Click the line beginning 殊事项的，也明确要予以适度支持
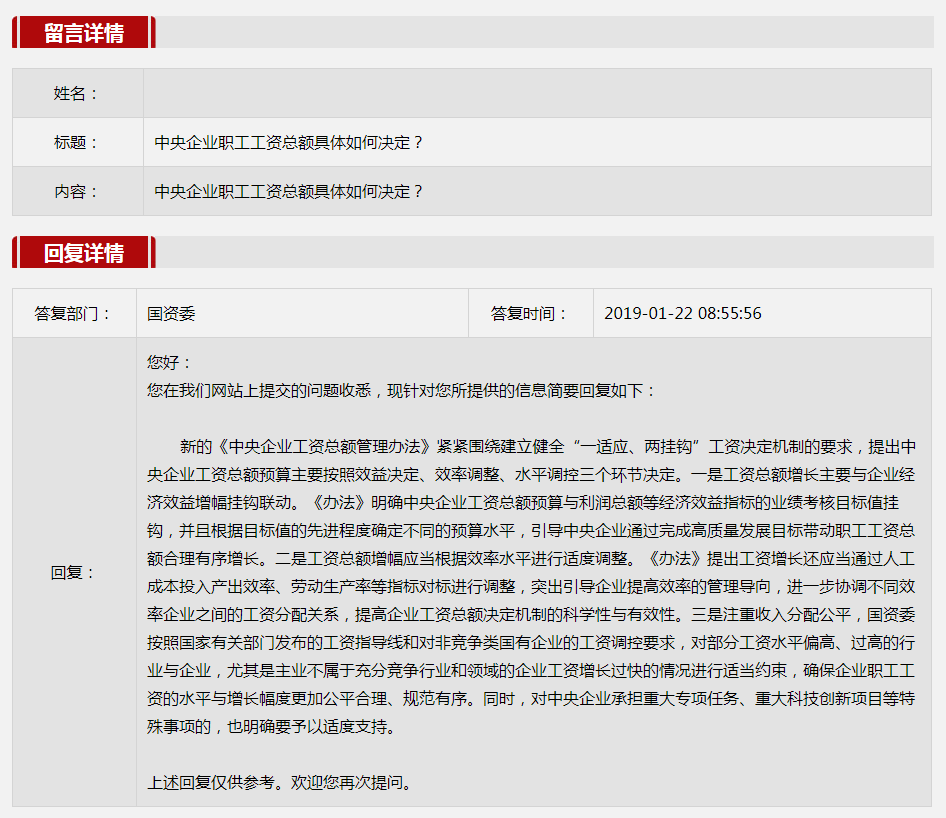This screenshot has width=946, height=818. click(x=277, y=726)
